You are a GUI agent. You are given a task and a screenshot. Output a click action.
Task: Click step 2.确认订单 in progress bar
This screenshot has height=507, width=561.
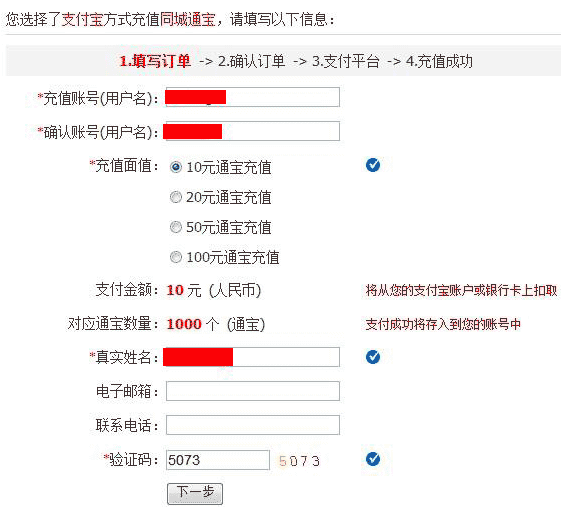[251, 61]
